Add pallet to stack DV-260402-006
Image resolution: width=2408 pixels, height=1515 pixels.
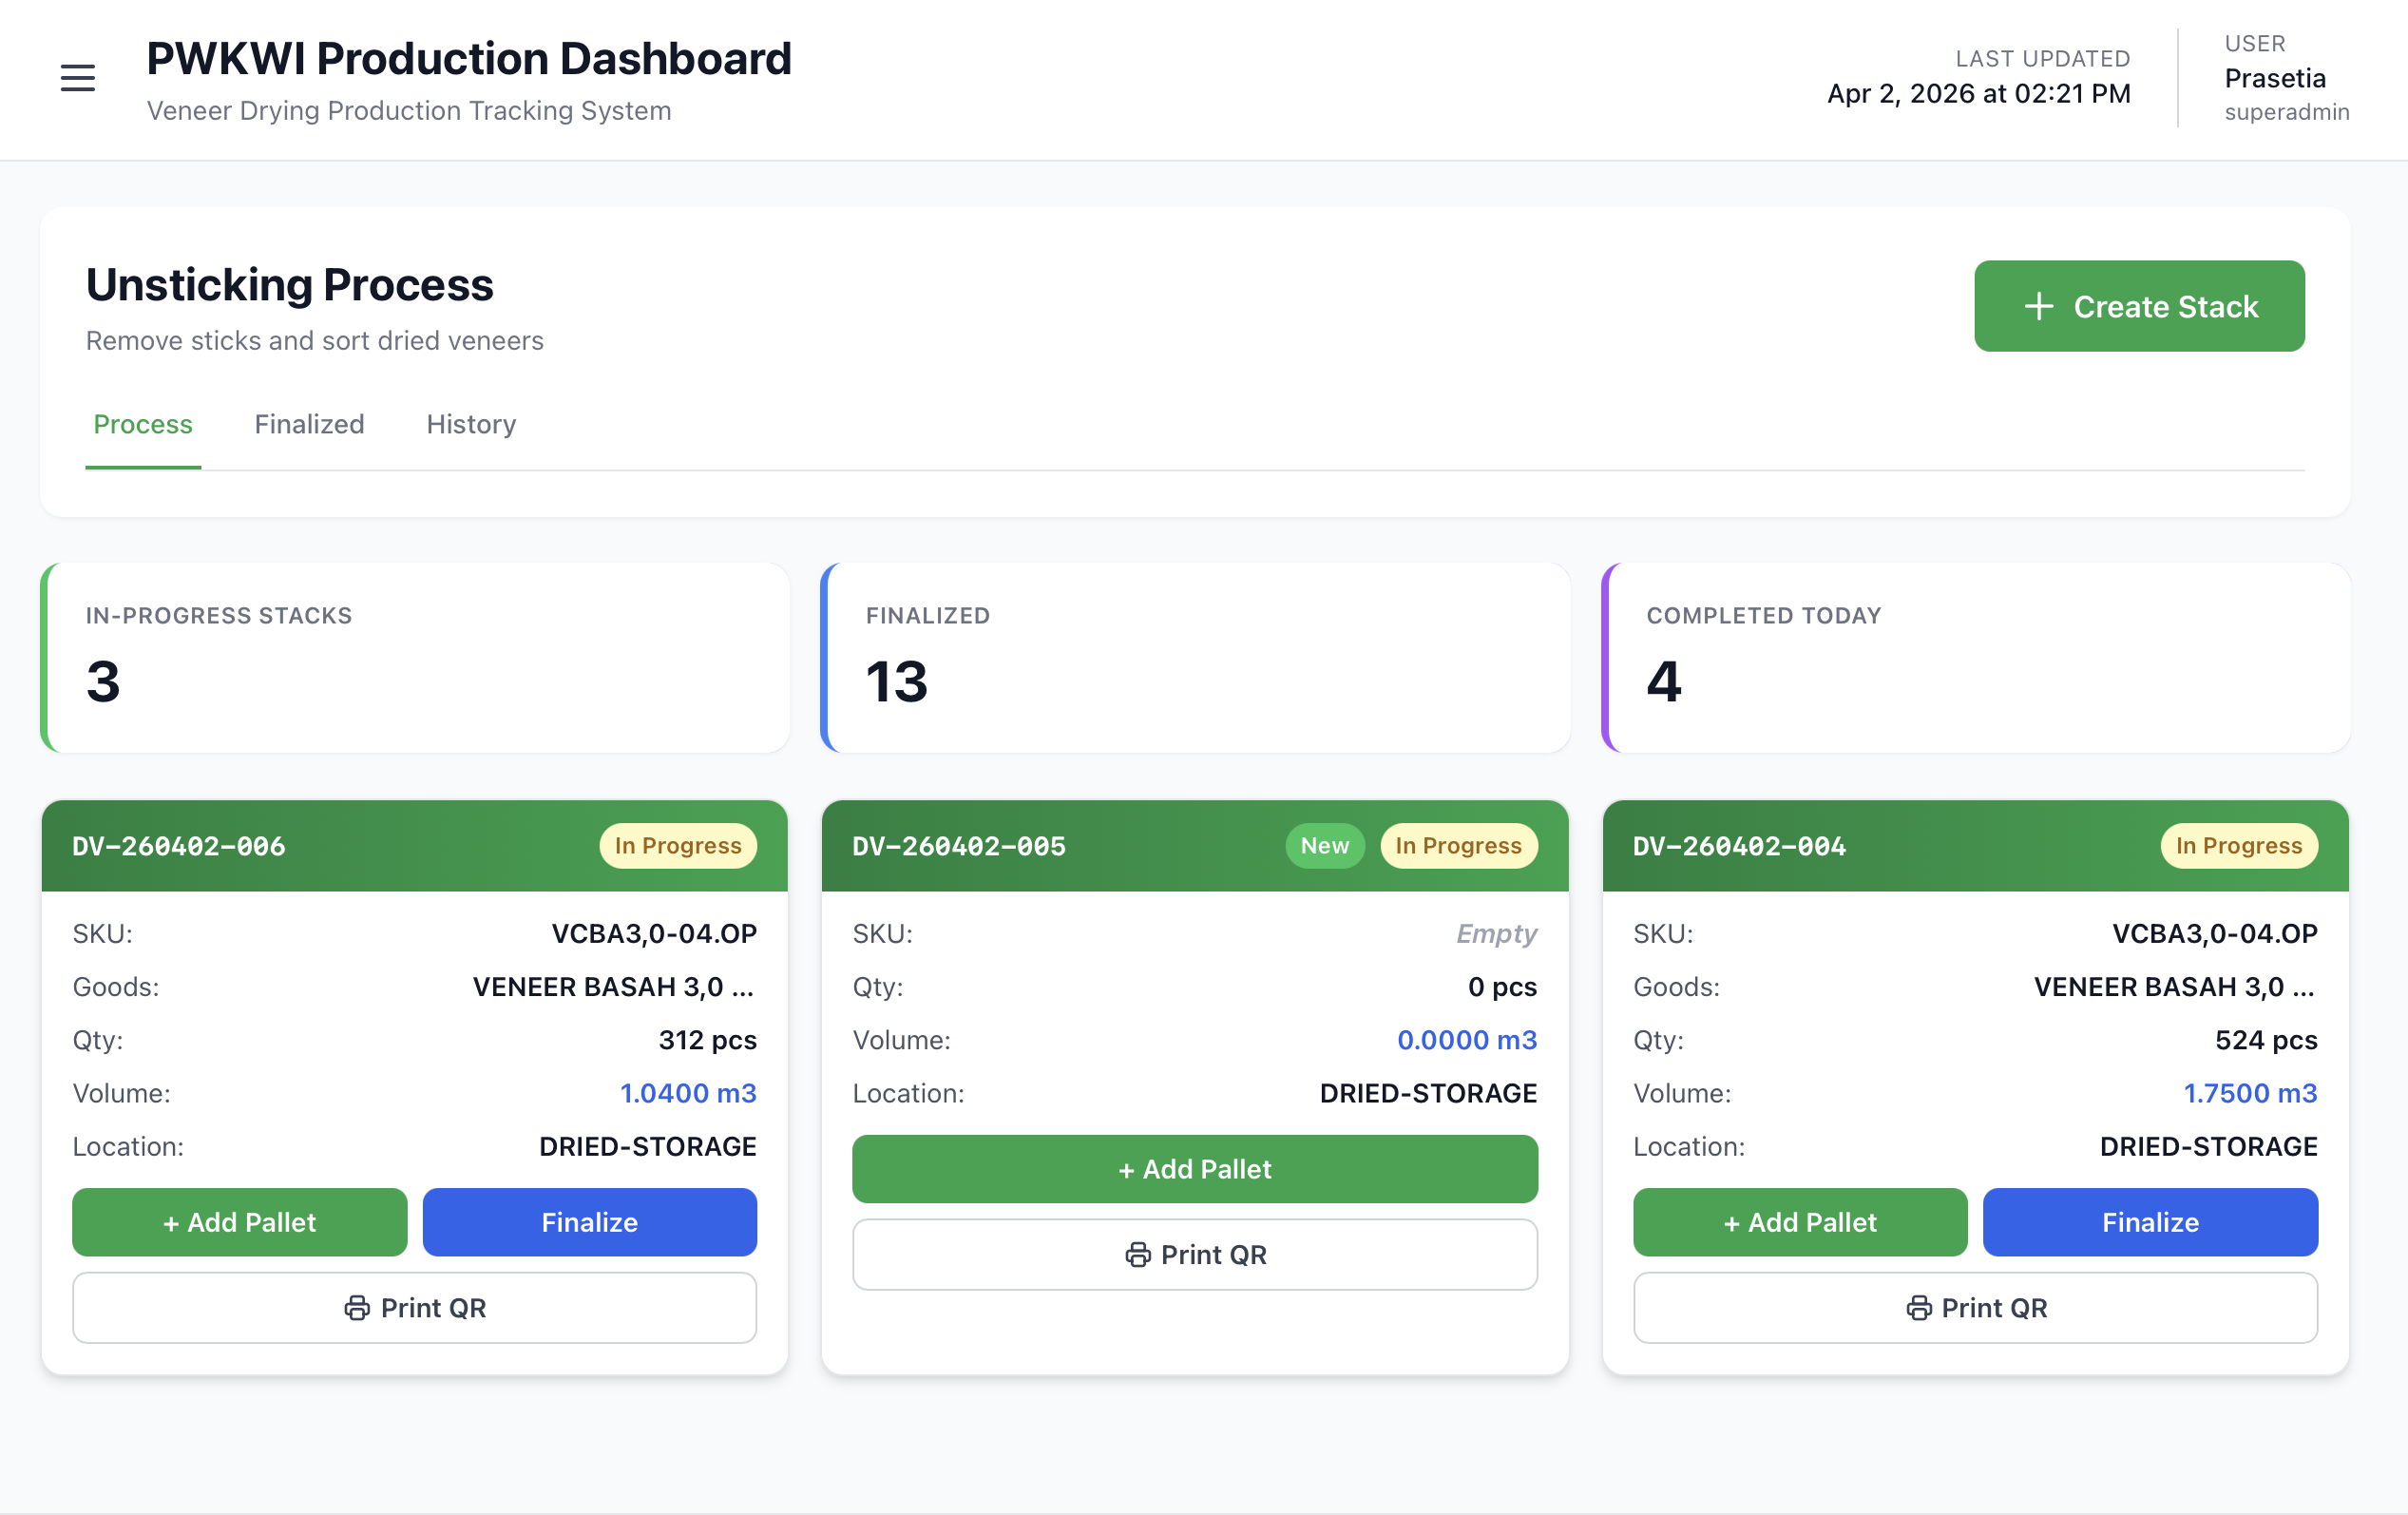[239, 1222]
